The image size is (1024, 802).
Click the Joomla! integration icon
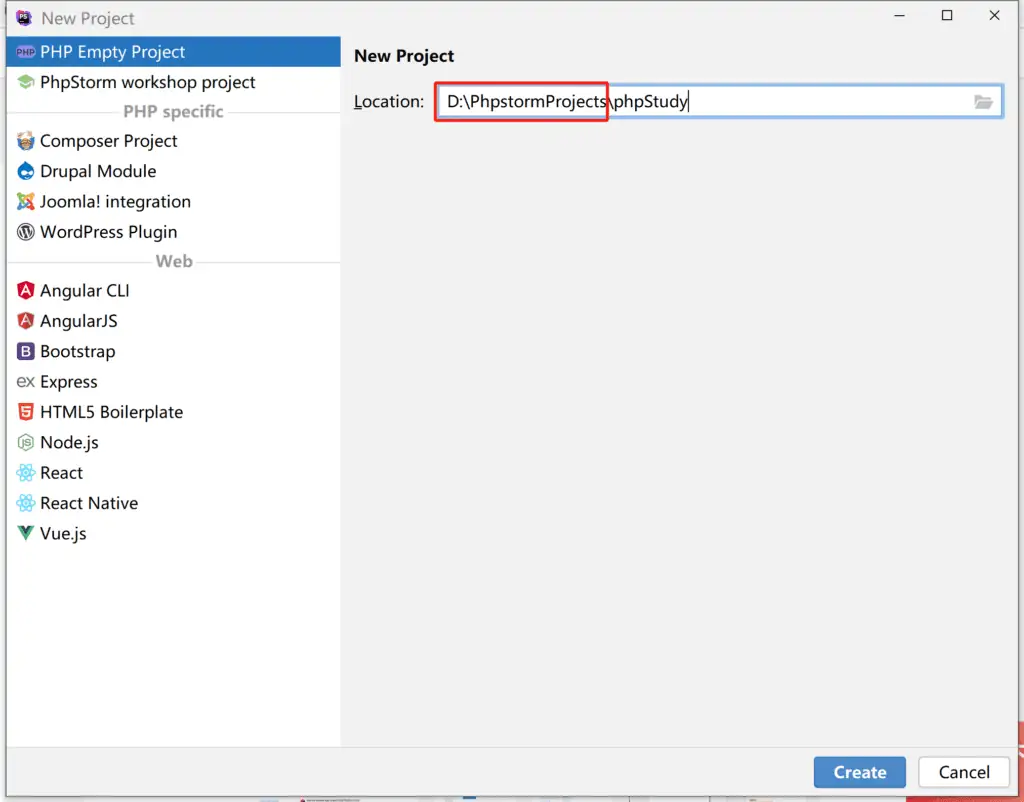(25, 202)
